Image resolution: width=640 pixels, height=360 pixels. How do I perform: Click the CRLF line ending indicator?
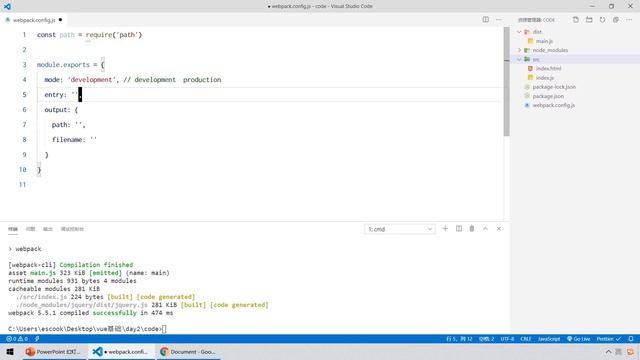[526, 339]
